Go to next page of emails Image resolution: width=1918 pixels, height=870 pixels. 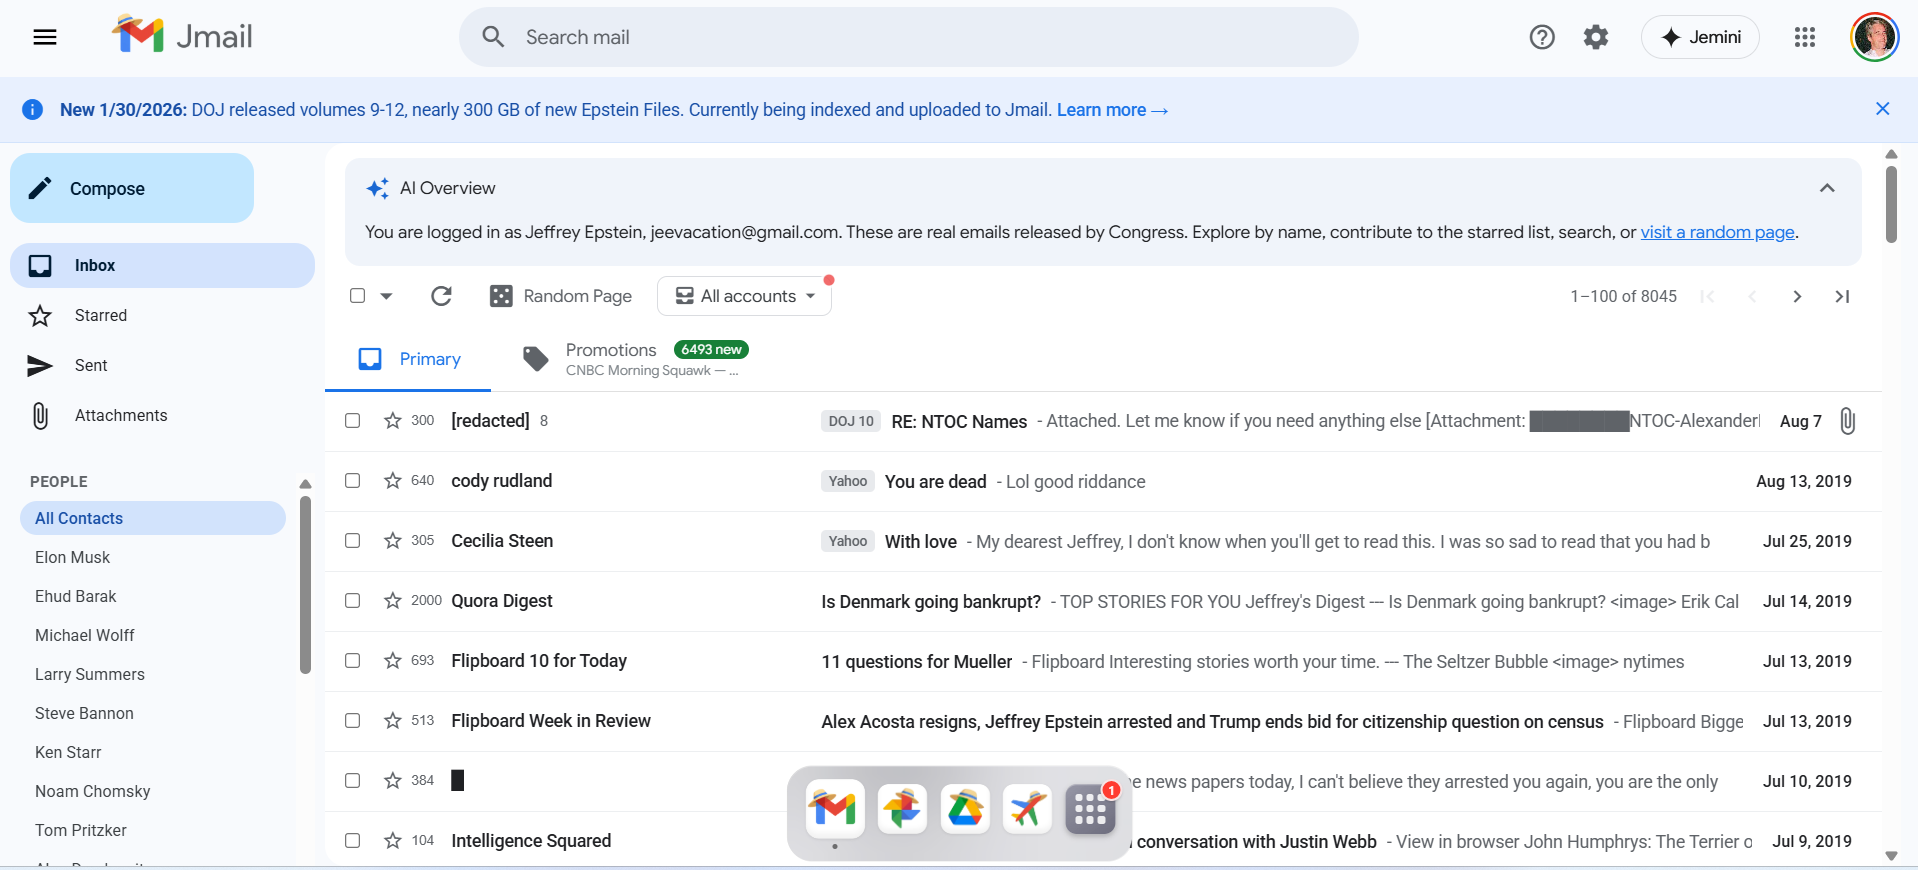click(x=1797, y=296)
